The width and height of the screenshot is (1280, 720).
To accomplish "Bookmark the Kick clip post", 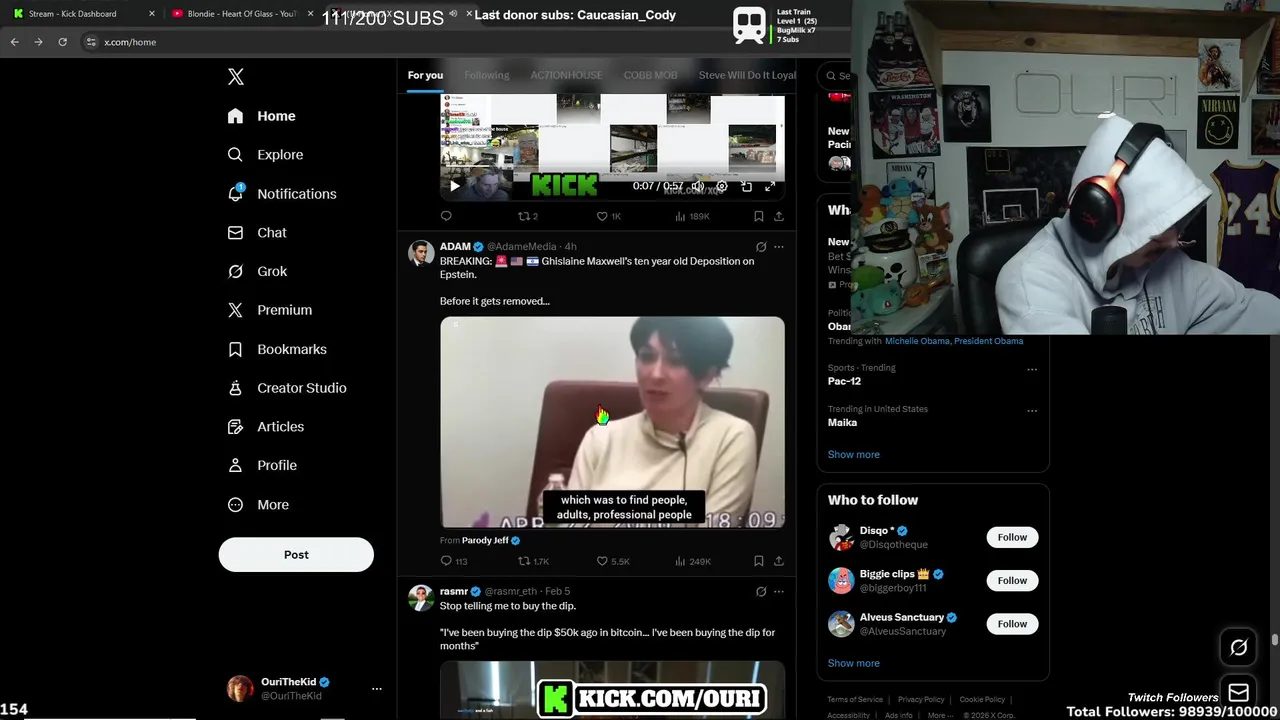I will point(759,216).
